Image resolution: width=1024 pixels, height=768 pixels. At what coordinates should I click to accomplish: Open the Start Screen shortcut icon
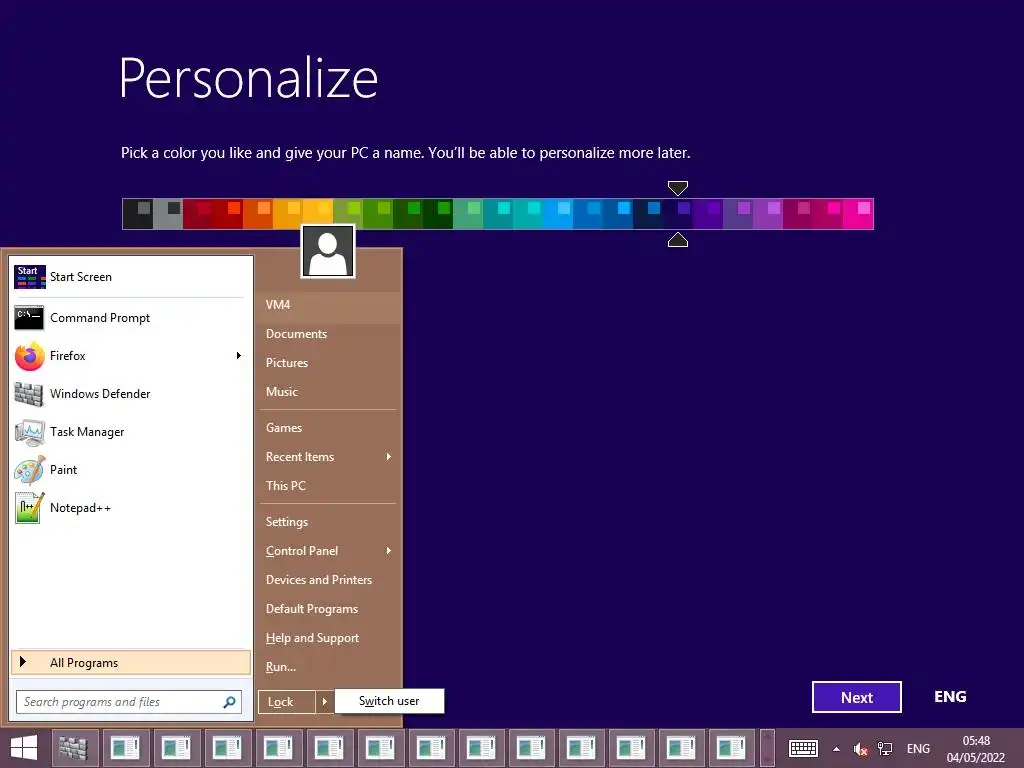tap(30, 277)
